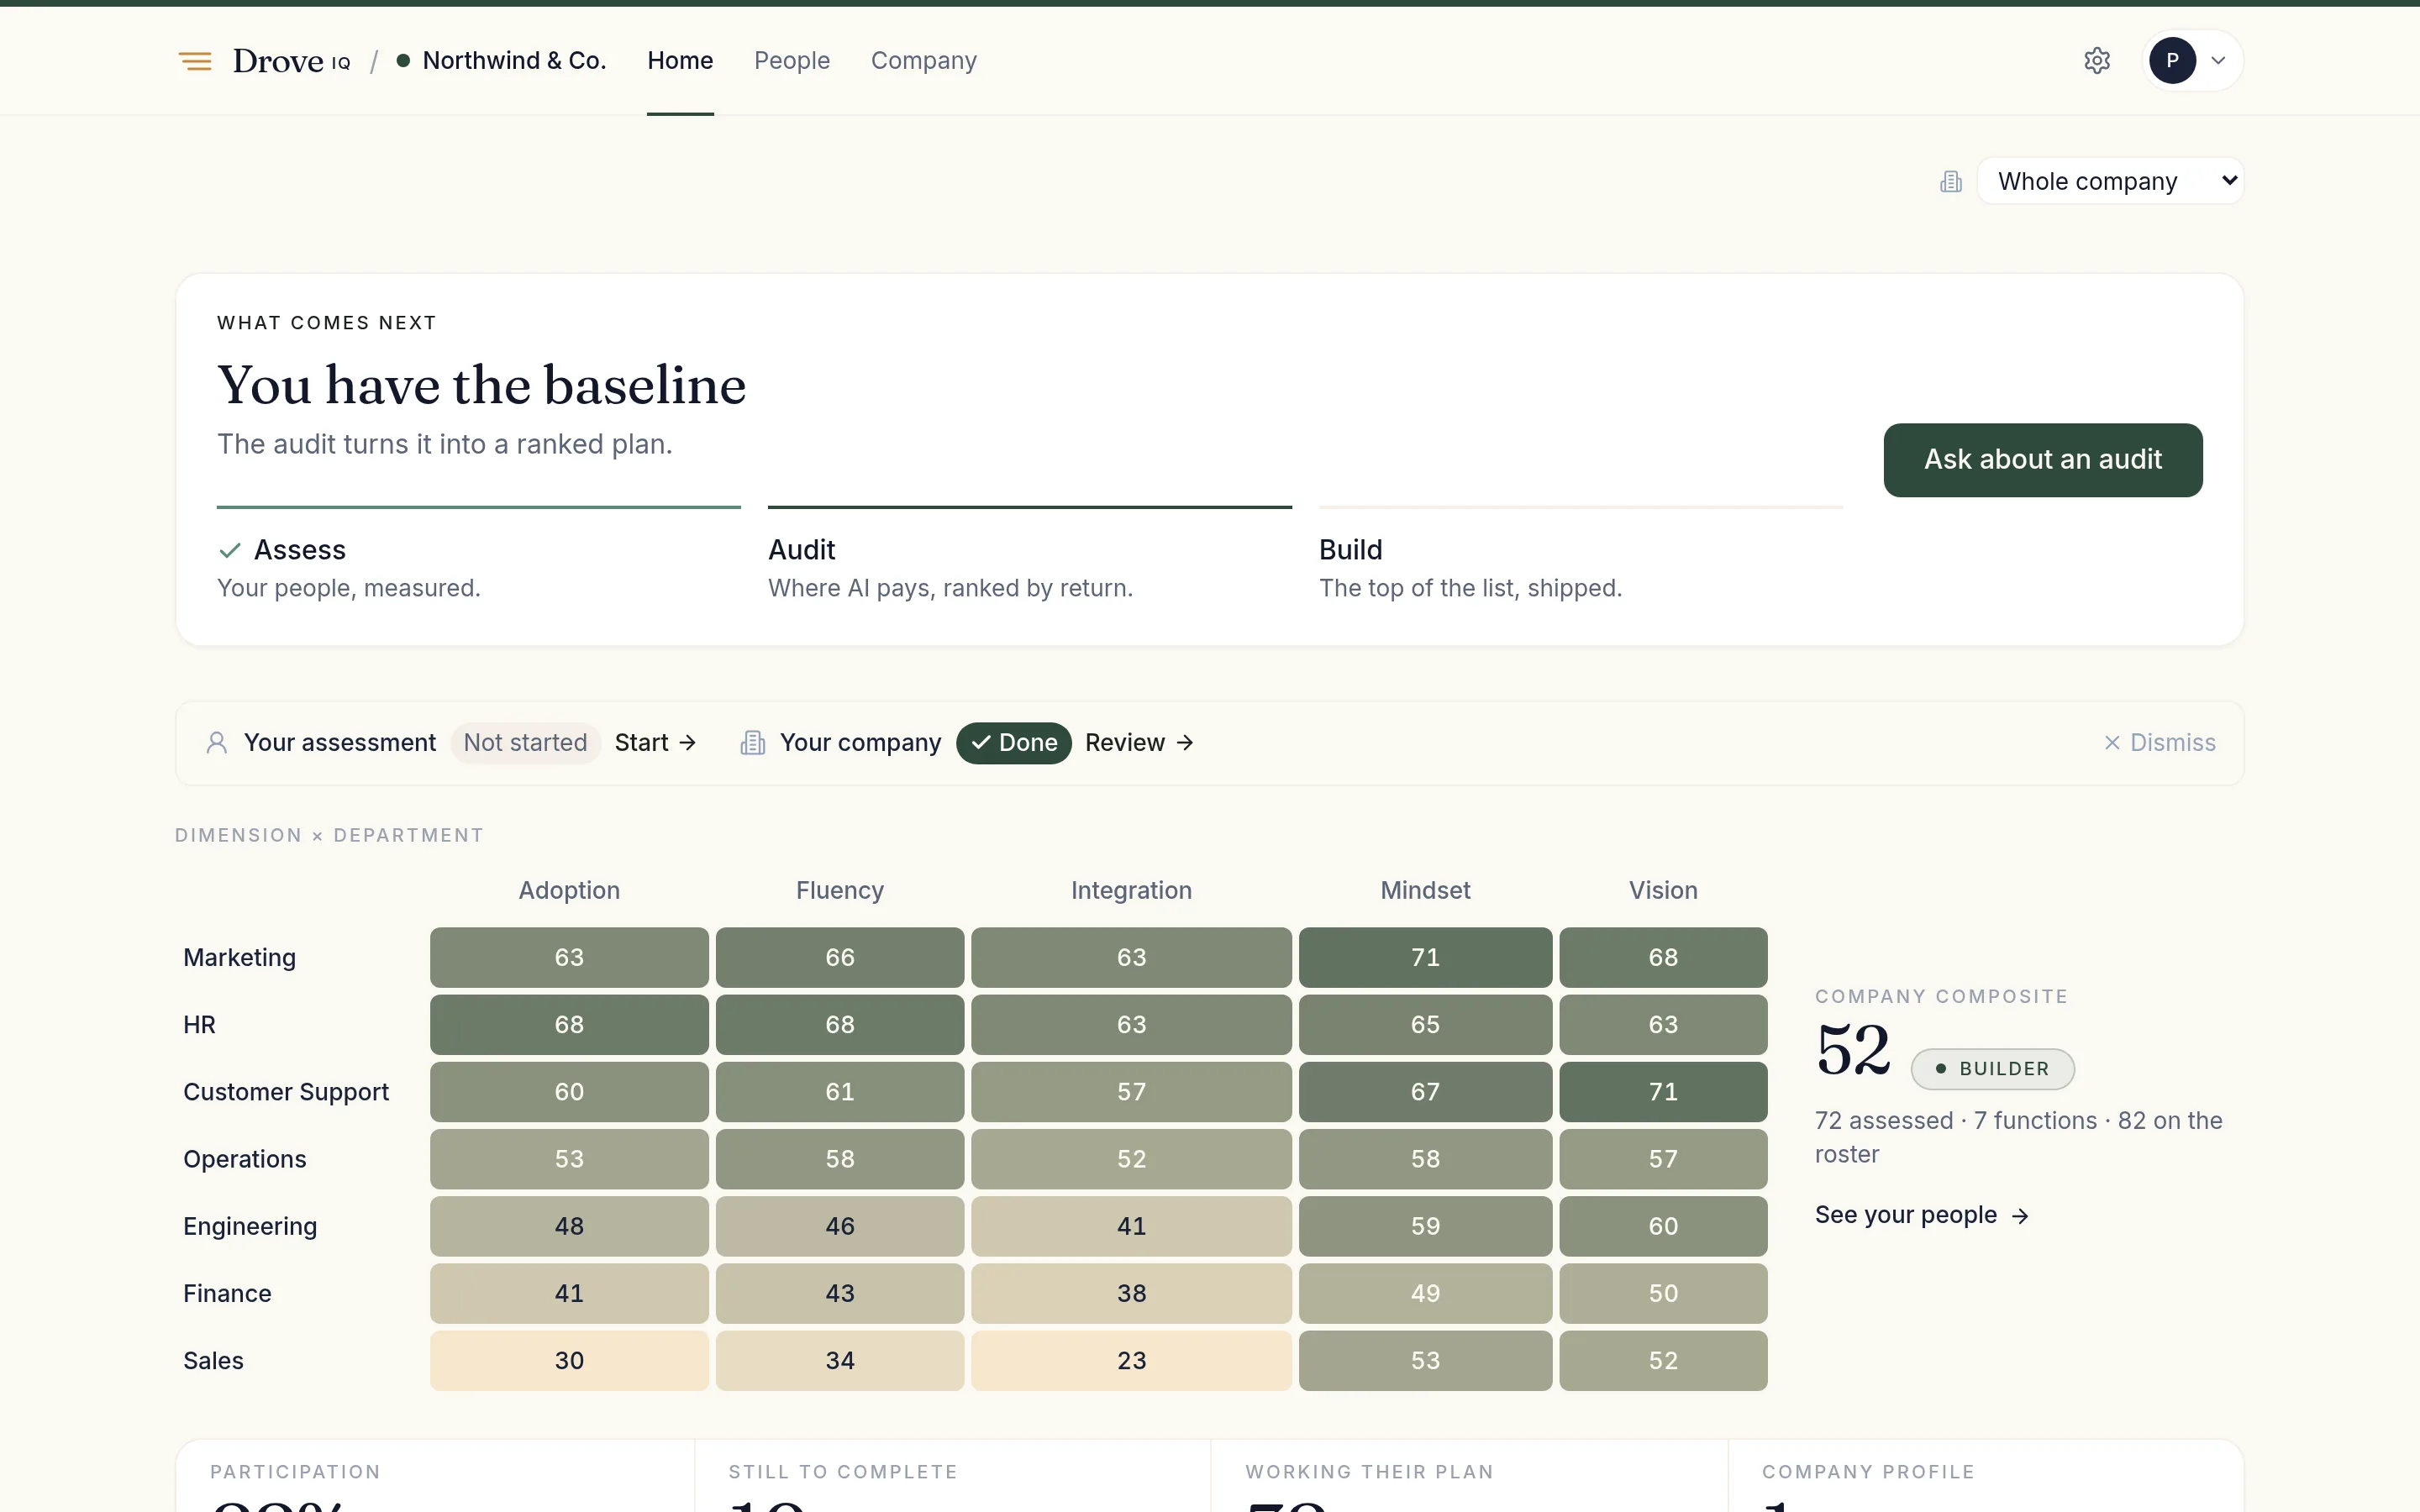Viewport: 2420px width, 1512px height.
Task: Click the Sales Adoption cell 30
Action: (569, 1360)
